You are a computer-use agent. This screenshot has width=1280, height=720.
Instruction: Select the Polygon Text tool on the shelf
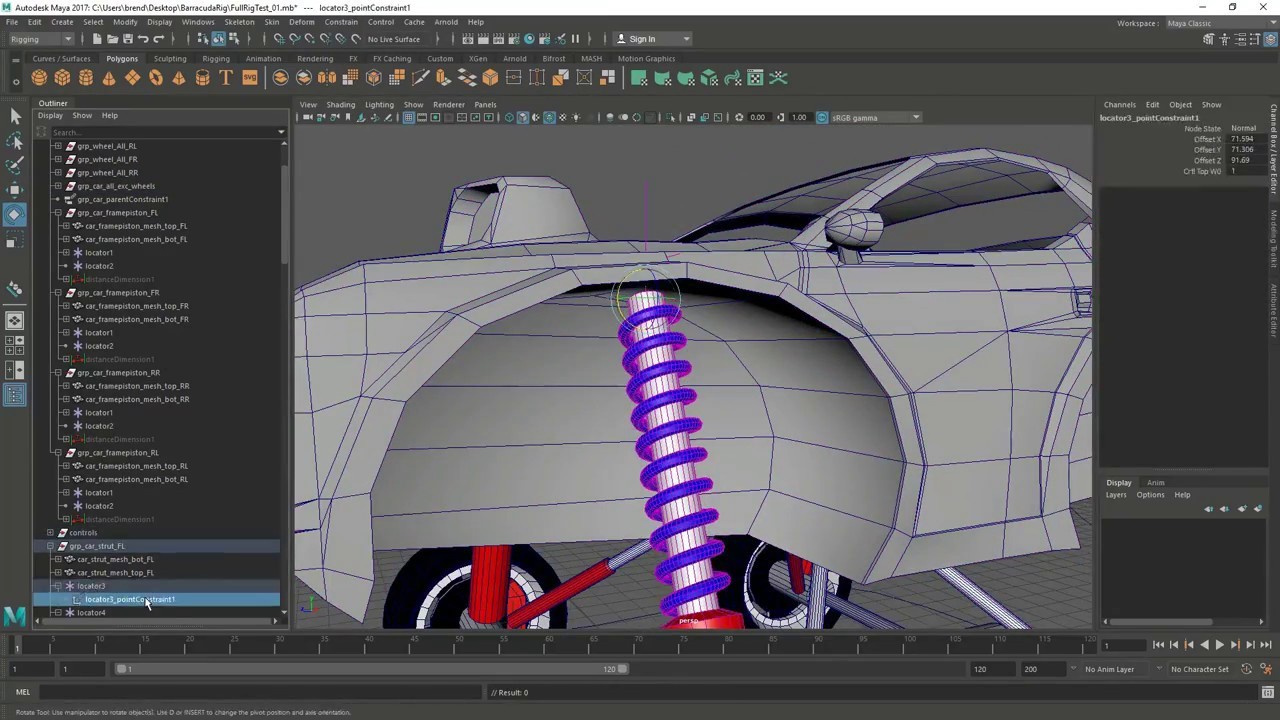[x=226, y=79]
